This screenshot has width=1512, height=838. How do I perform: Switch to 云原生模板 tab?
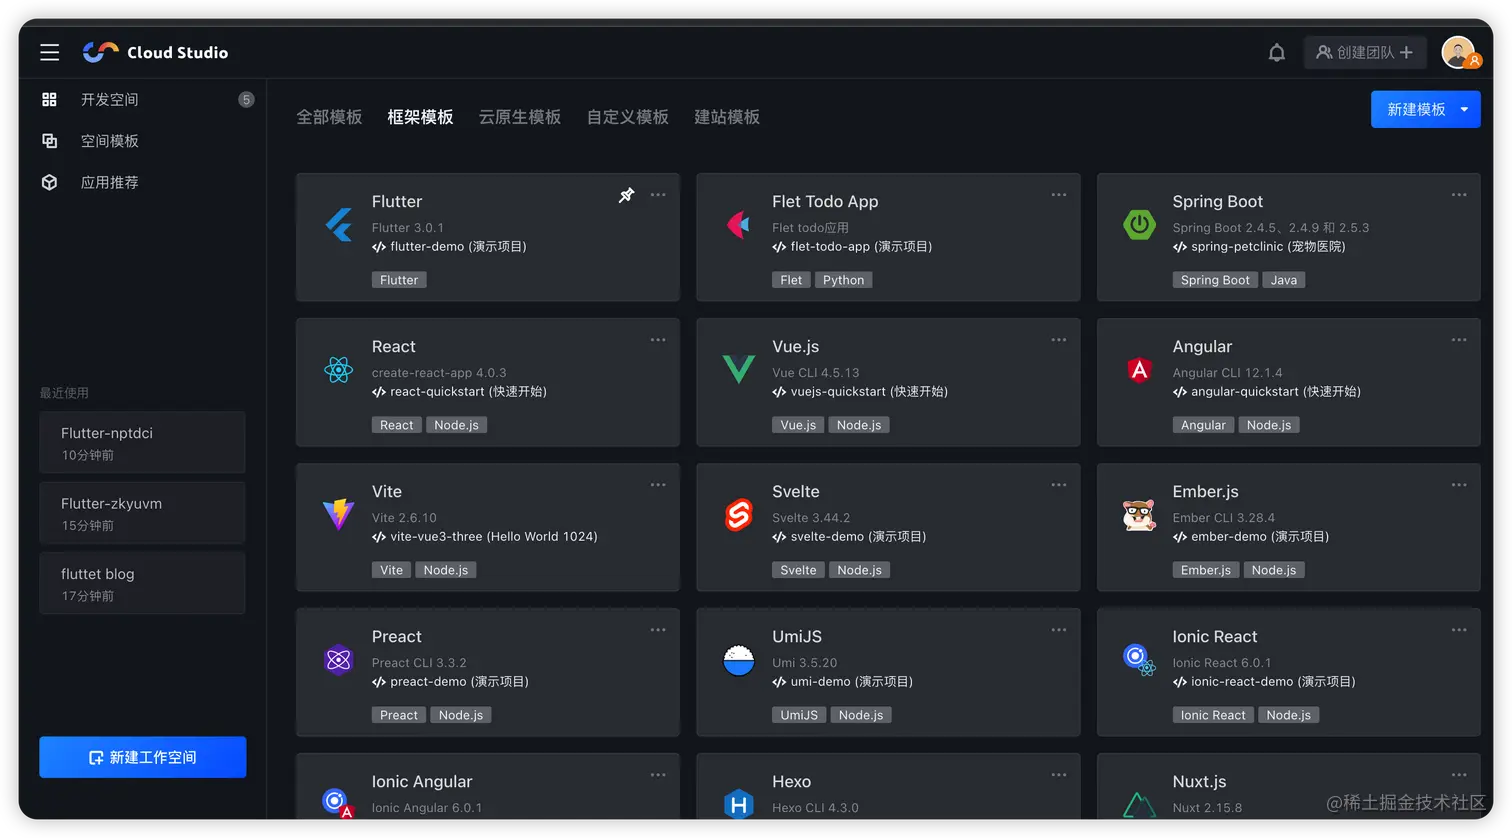(x=520, y=117)
